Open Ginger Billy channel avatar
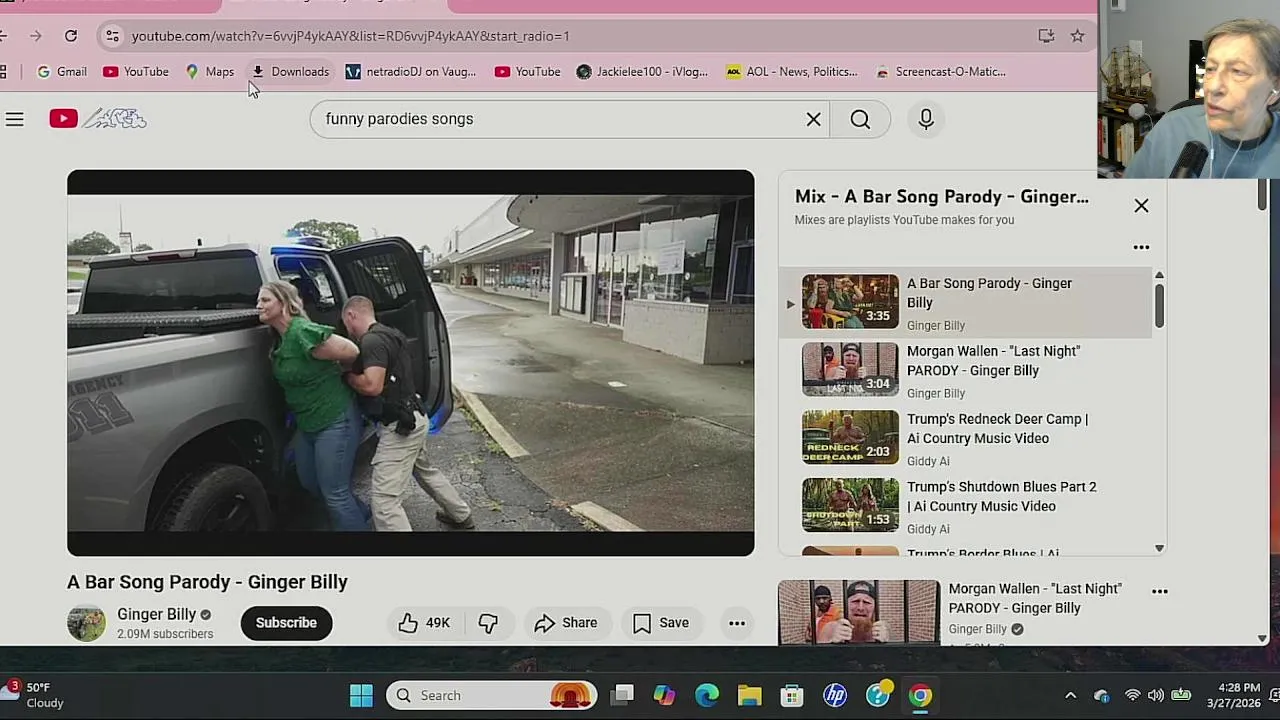Image resolution: width=1280 pixels, height=720 pixels. click(x=86, y=623)
